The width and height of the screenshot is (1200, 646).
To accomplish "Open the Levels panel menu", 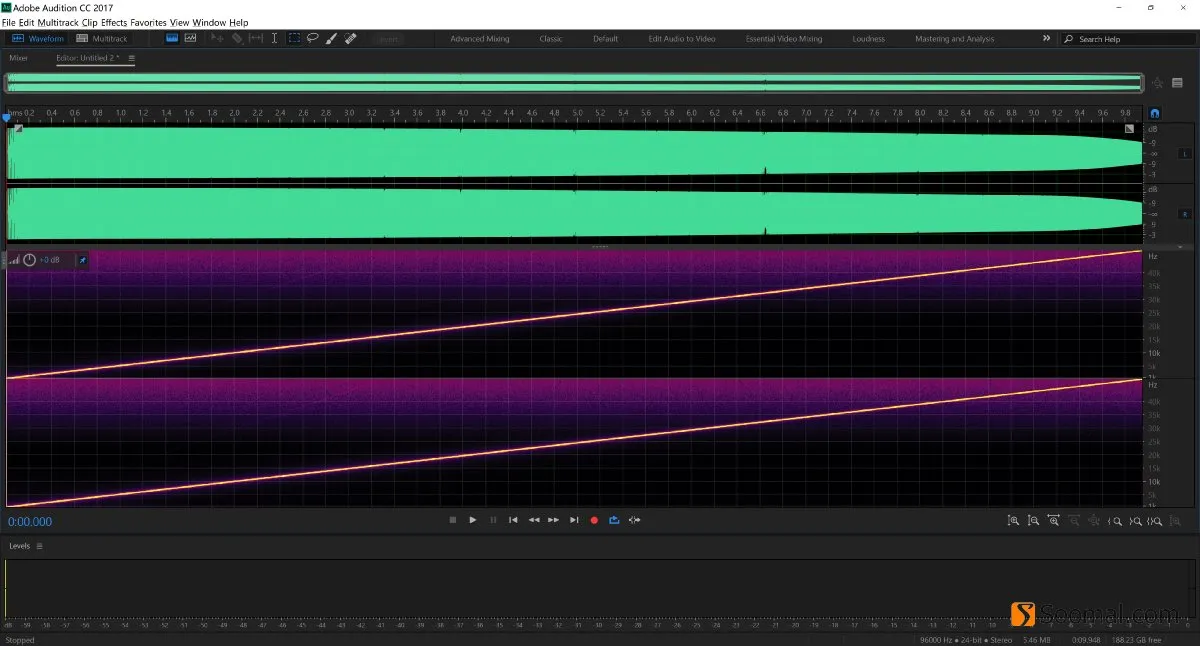I will coord(40,546).
